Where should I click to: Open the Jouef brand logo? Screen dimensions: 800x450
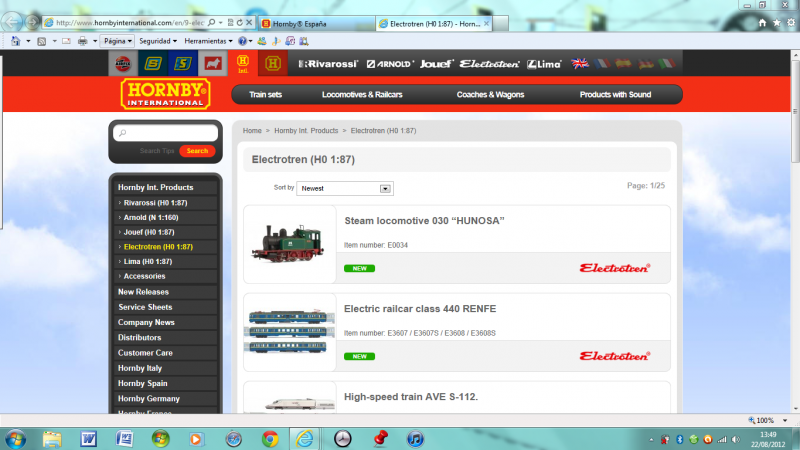point(436,64)
